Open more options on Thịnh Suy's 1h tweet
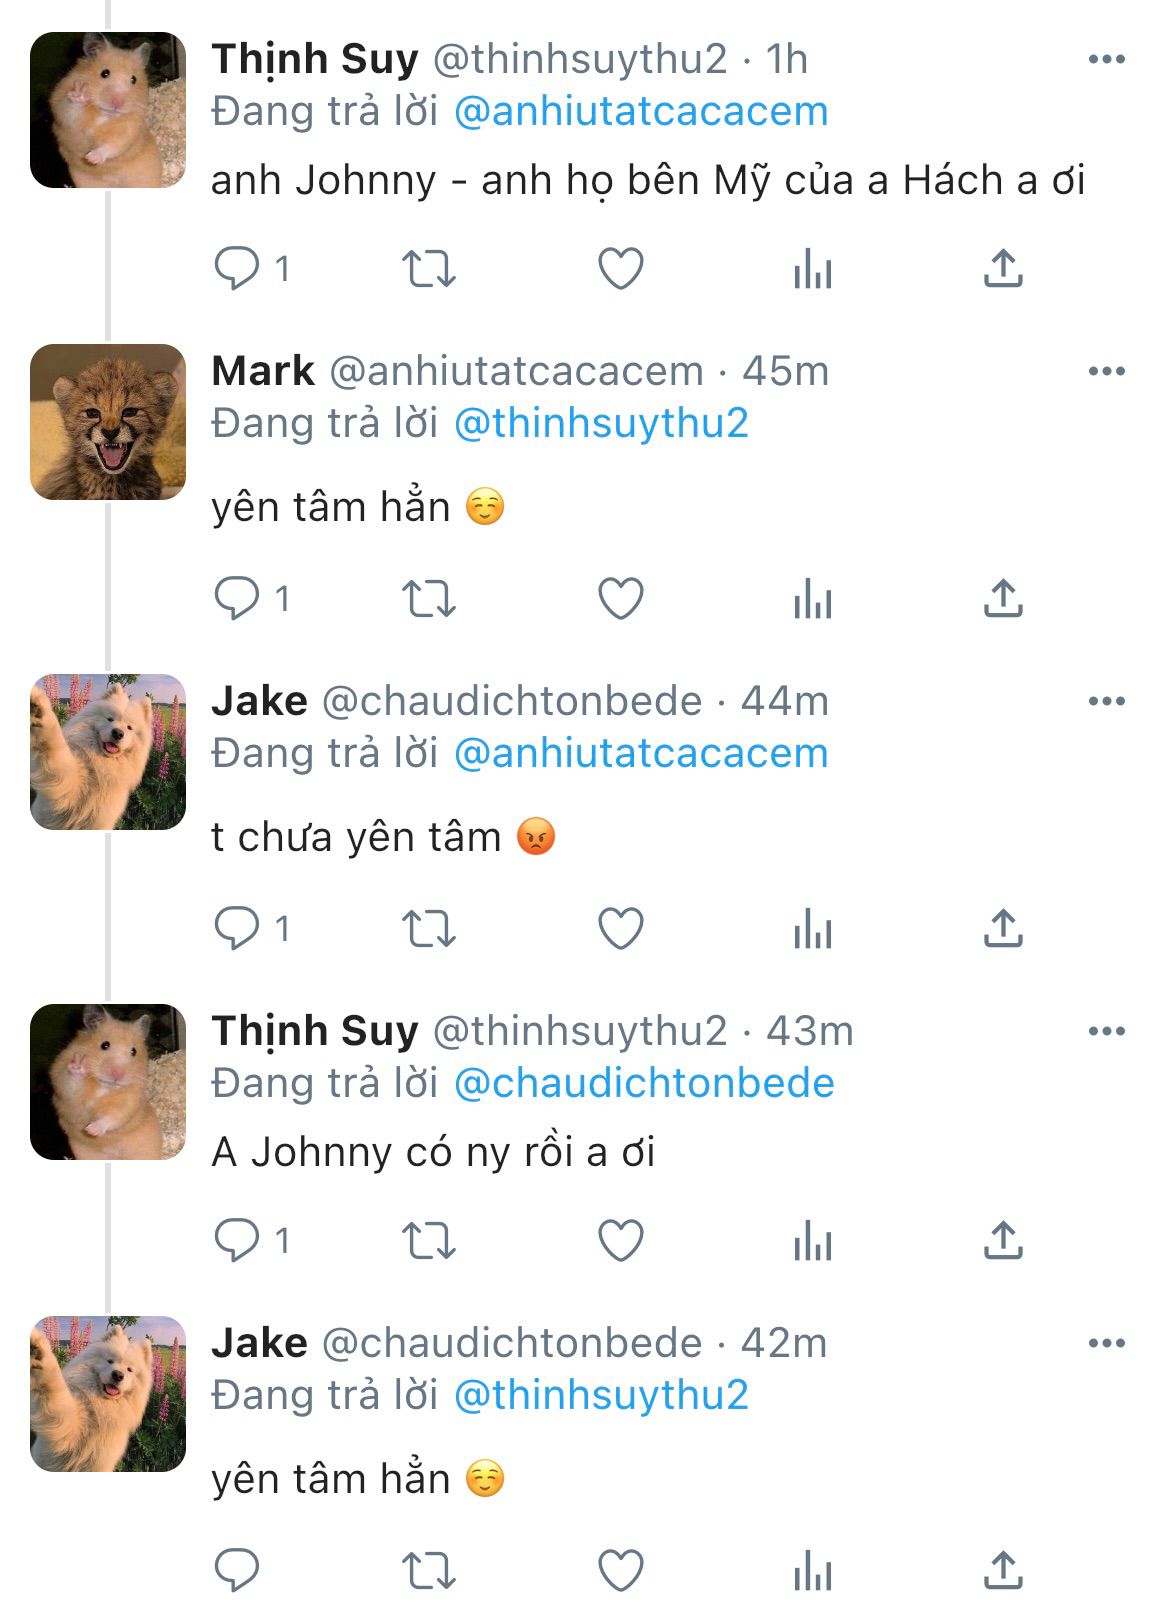Image resolution: width=1170 pixels, height=1609 pixels. click(x=1106, y=60)
